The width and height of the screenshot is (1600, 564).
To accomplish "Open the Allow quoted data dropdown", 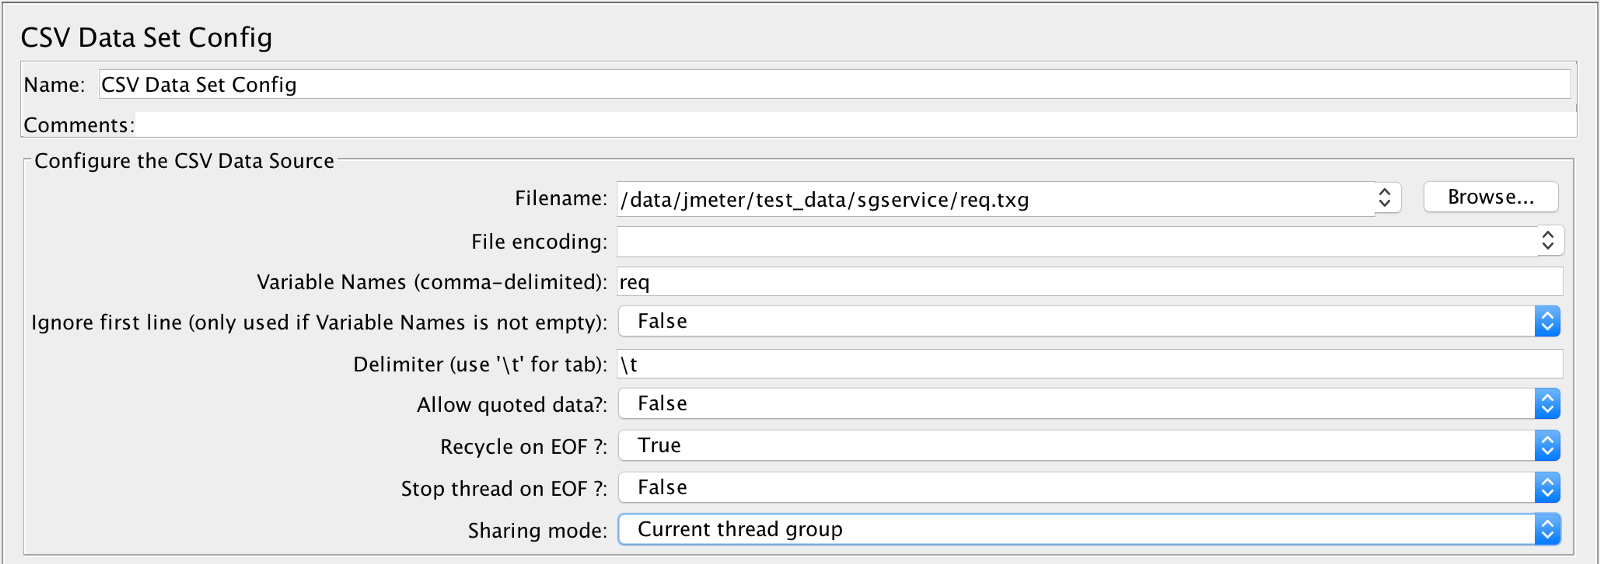I will coord(1076,404).
